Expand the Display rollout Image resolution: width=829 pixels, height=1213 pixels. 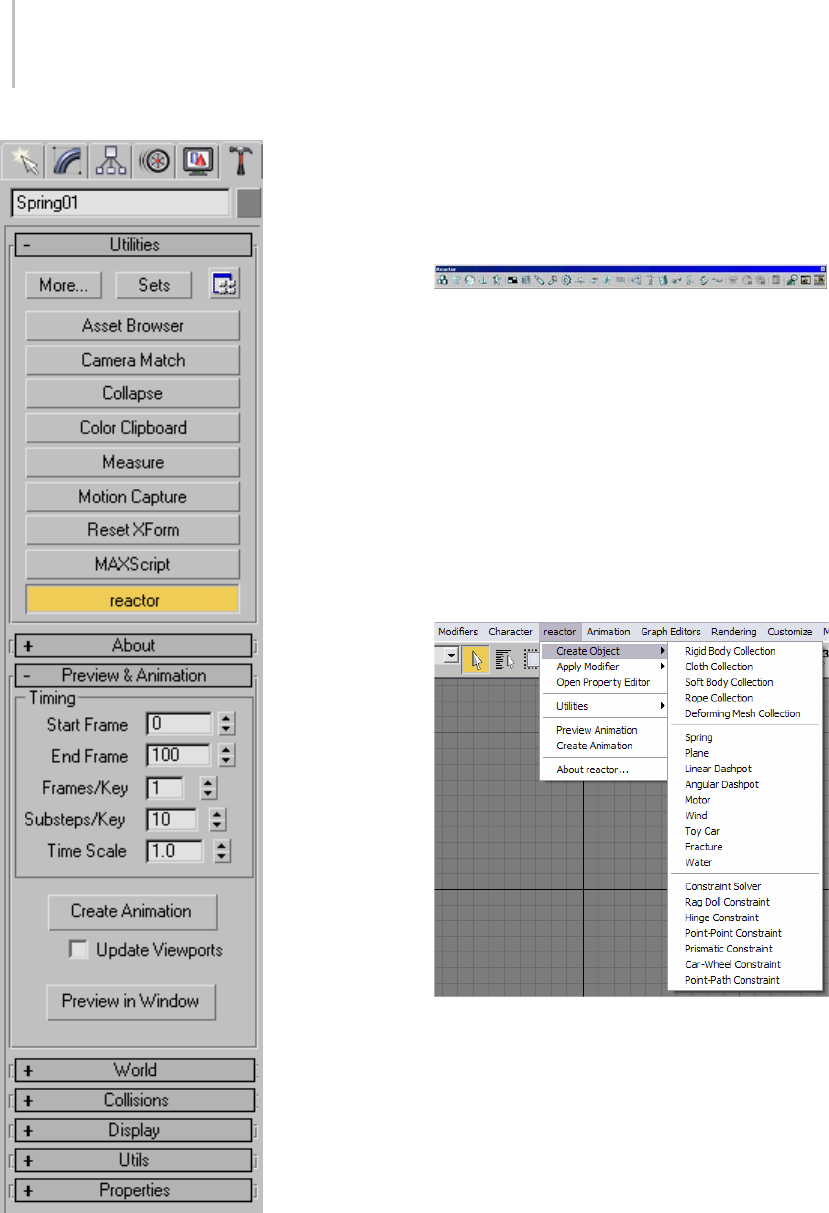click(134, 1130)
